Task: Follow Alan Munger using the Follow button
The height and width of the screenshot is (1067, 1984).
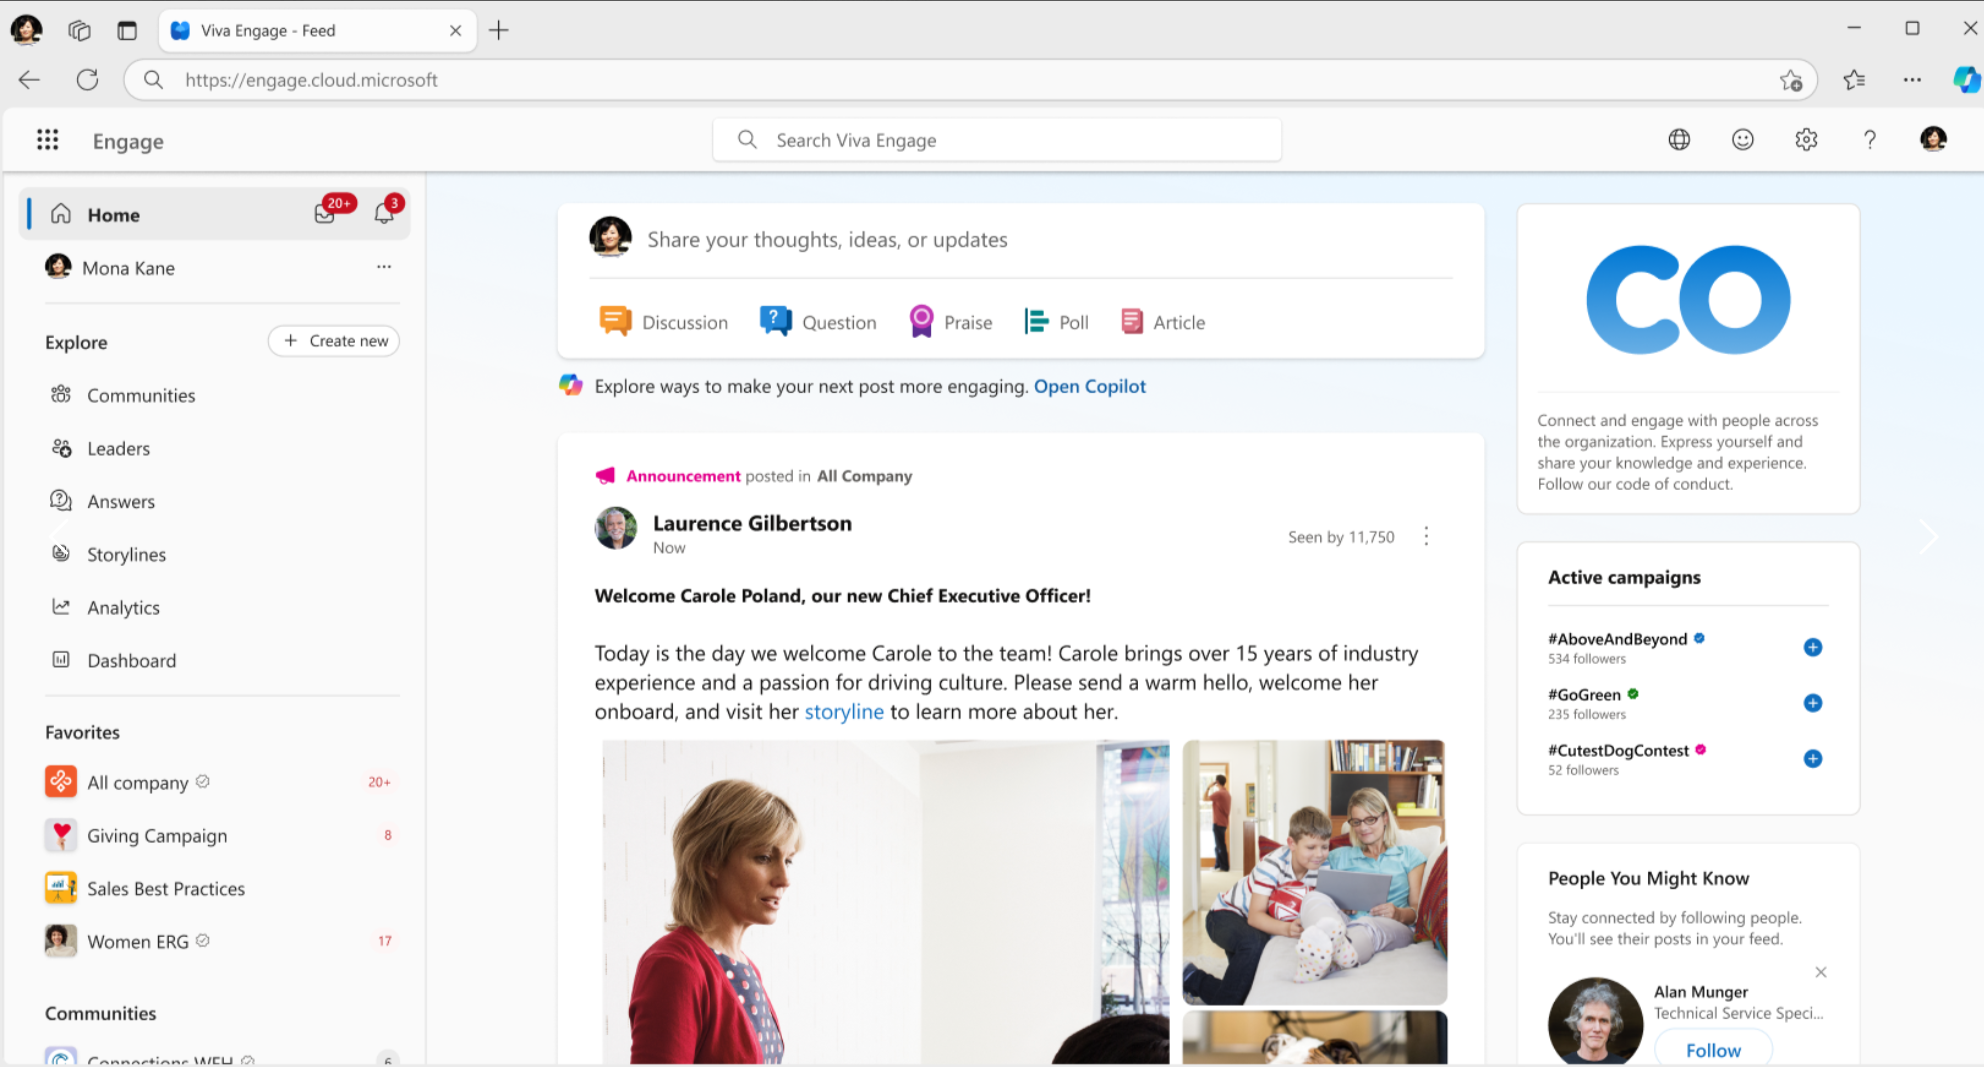Action: 1712,1049
